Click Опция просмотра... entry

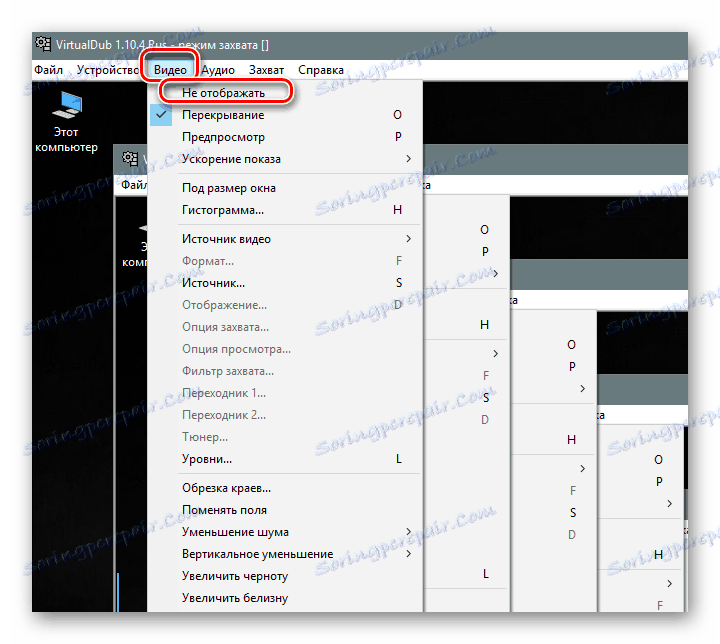pyautogui.click(x=285, y=349)
